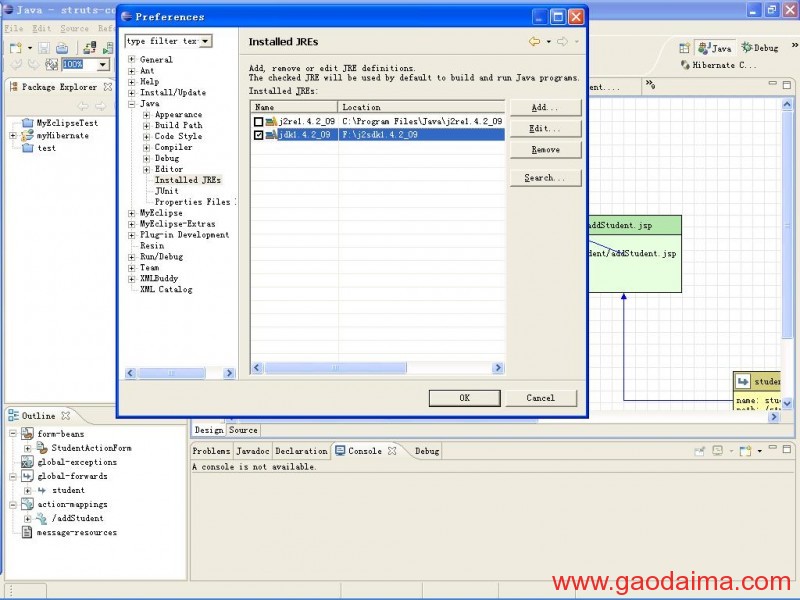Check the j2re1.4.2_09 JRE checkbox

point(258,121)
